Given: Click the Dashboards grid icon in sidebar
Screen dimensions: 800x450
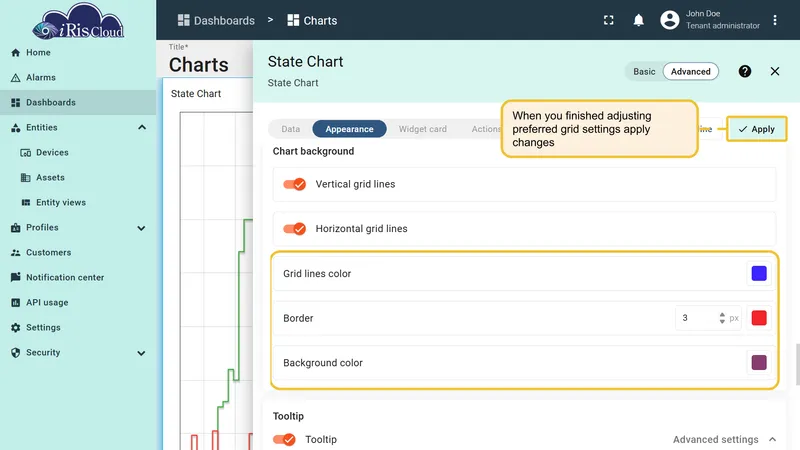Looking at the screenshot, I should pyautogui.click(x=15, y=103).
